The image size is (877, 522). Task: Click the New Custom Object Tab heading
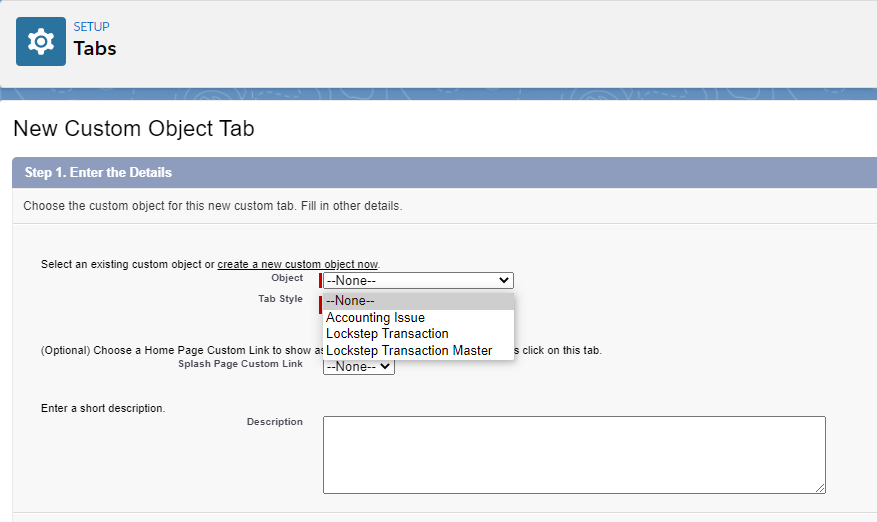click(x=133, y=128)
